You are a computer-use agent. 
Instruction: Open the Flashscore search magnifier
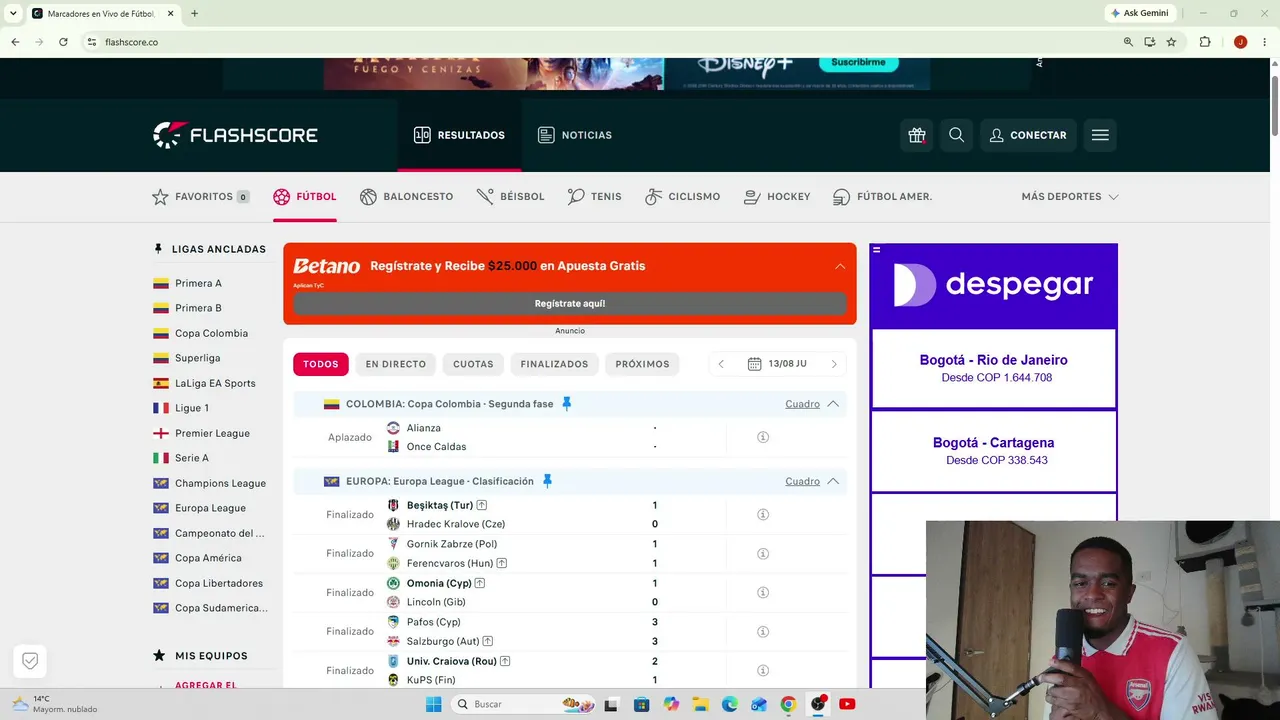coord(956,135)
